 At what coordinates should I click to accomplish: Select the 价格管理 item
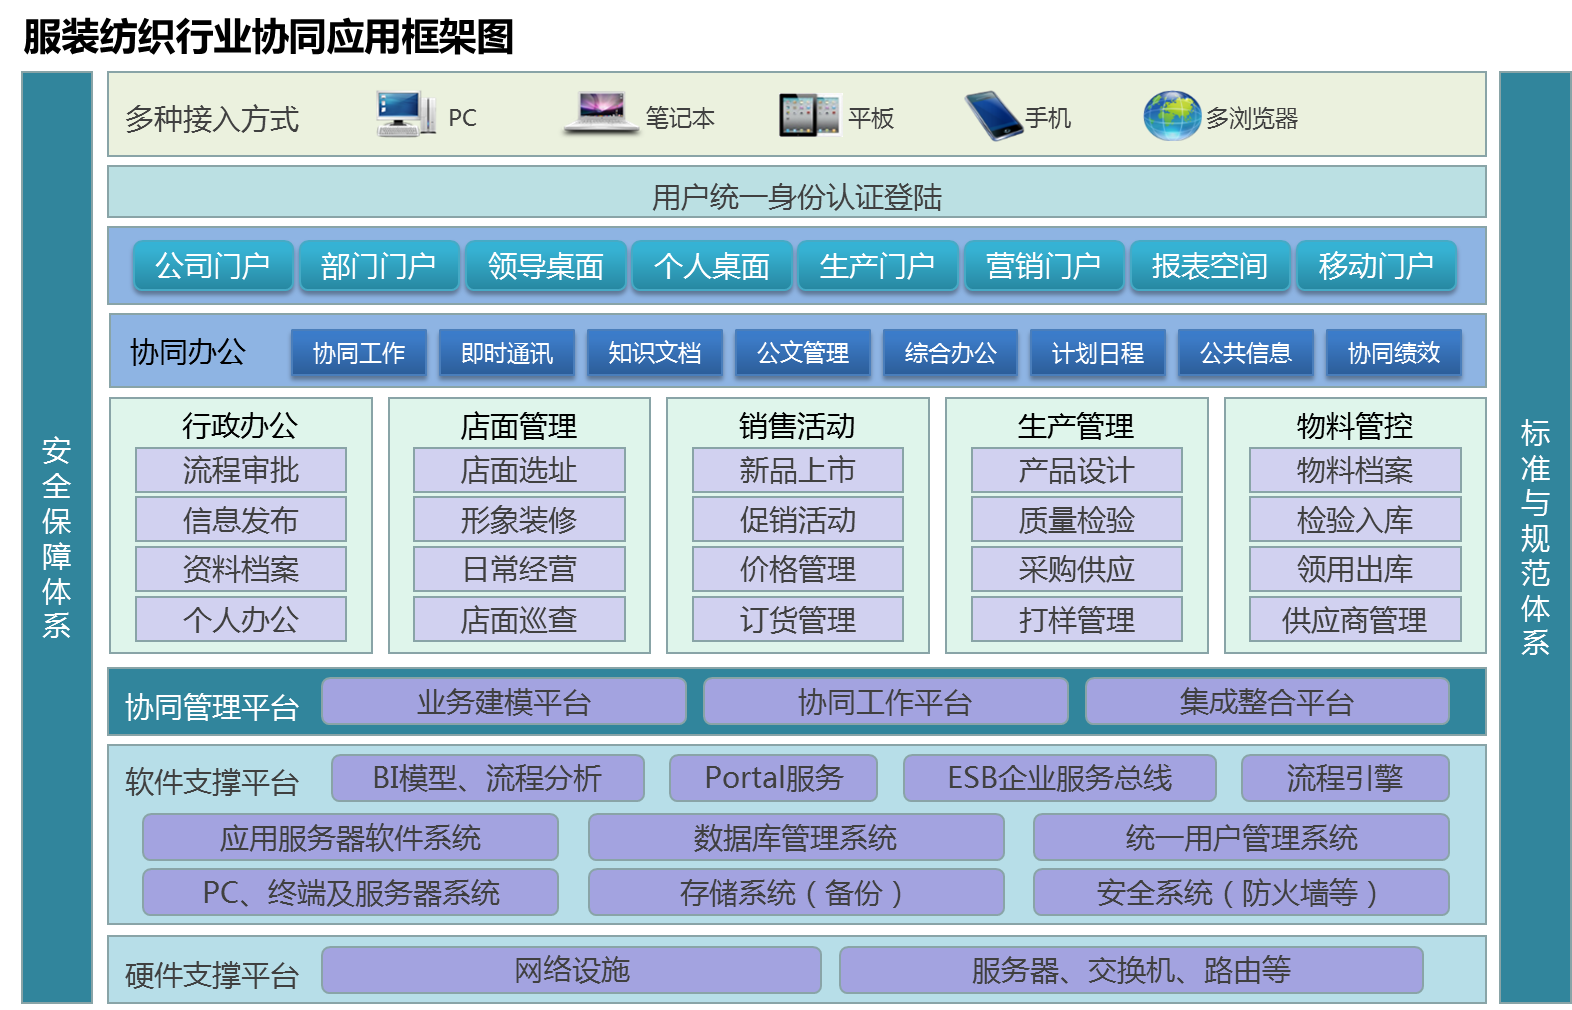(x=798, y=569)
